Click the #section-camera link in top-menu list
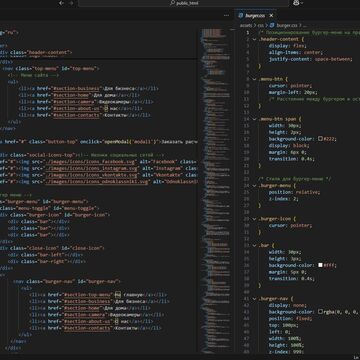Viewport: 360px width, 360px height. pyautogui.click(x=75, y=102)
